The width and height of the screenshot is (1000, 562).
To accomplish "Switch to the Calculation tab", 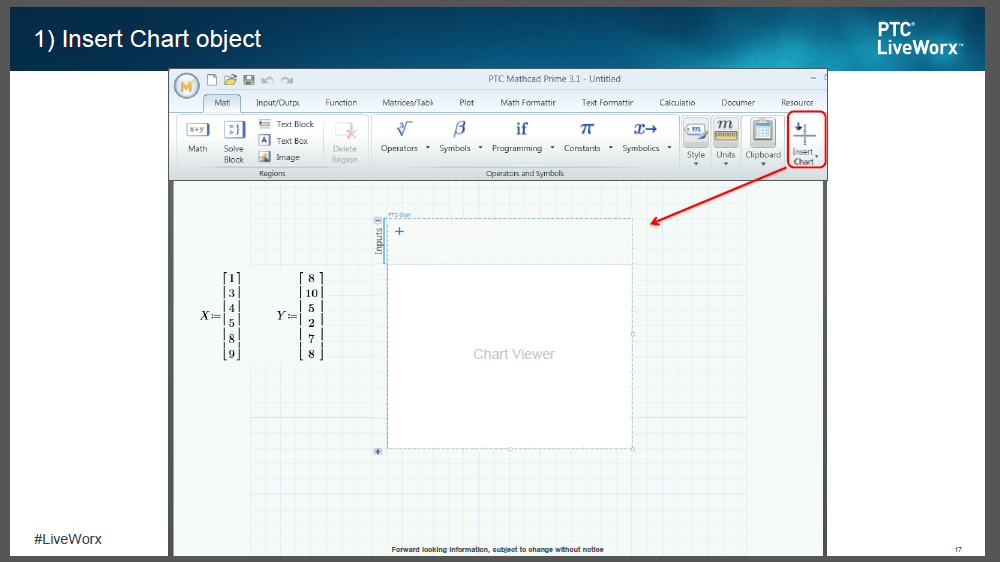I will click(x=677, y=103).
